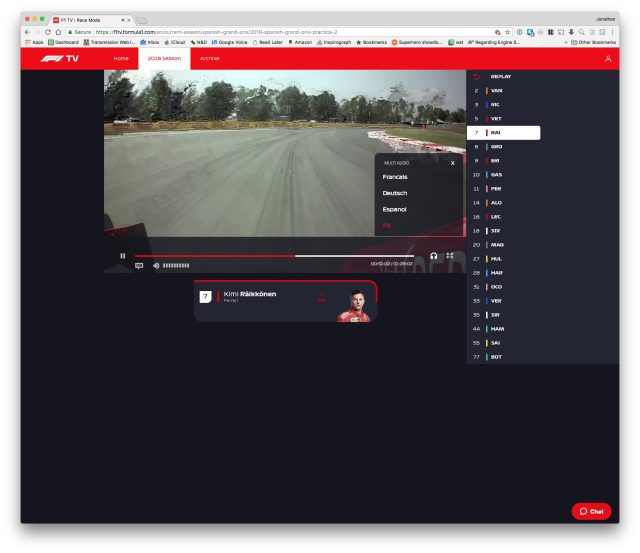Viewport: 640px width, 553px height.
Task: Click Kimi Räikkönen driver card
Action: 285,298
